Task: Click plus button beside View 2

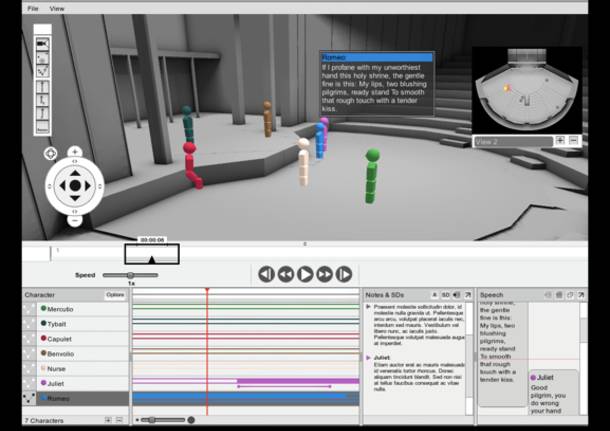Action: click(559, 141)
